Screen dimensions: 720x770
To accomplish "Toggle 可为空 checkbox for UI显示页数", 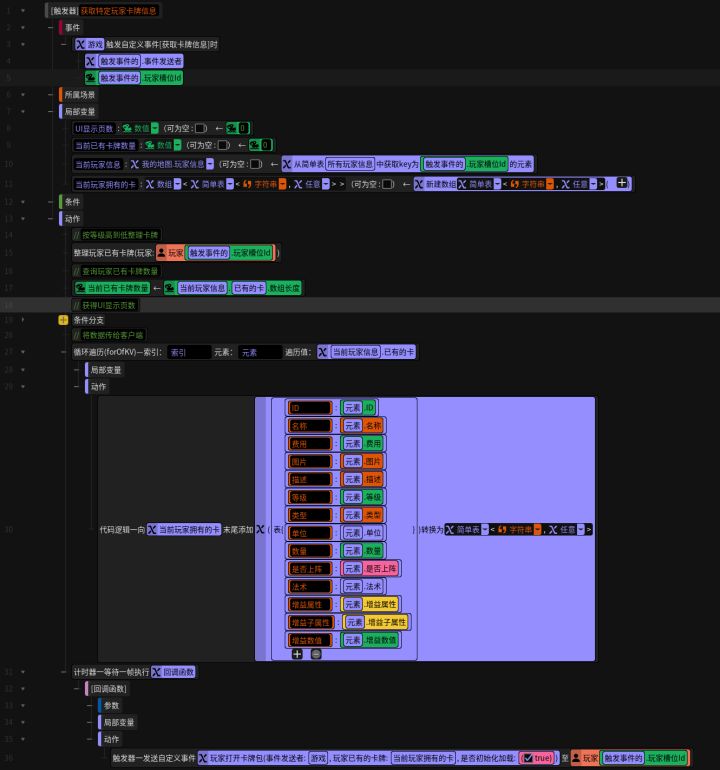I will [x=200, y=129].
